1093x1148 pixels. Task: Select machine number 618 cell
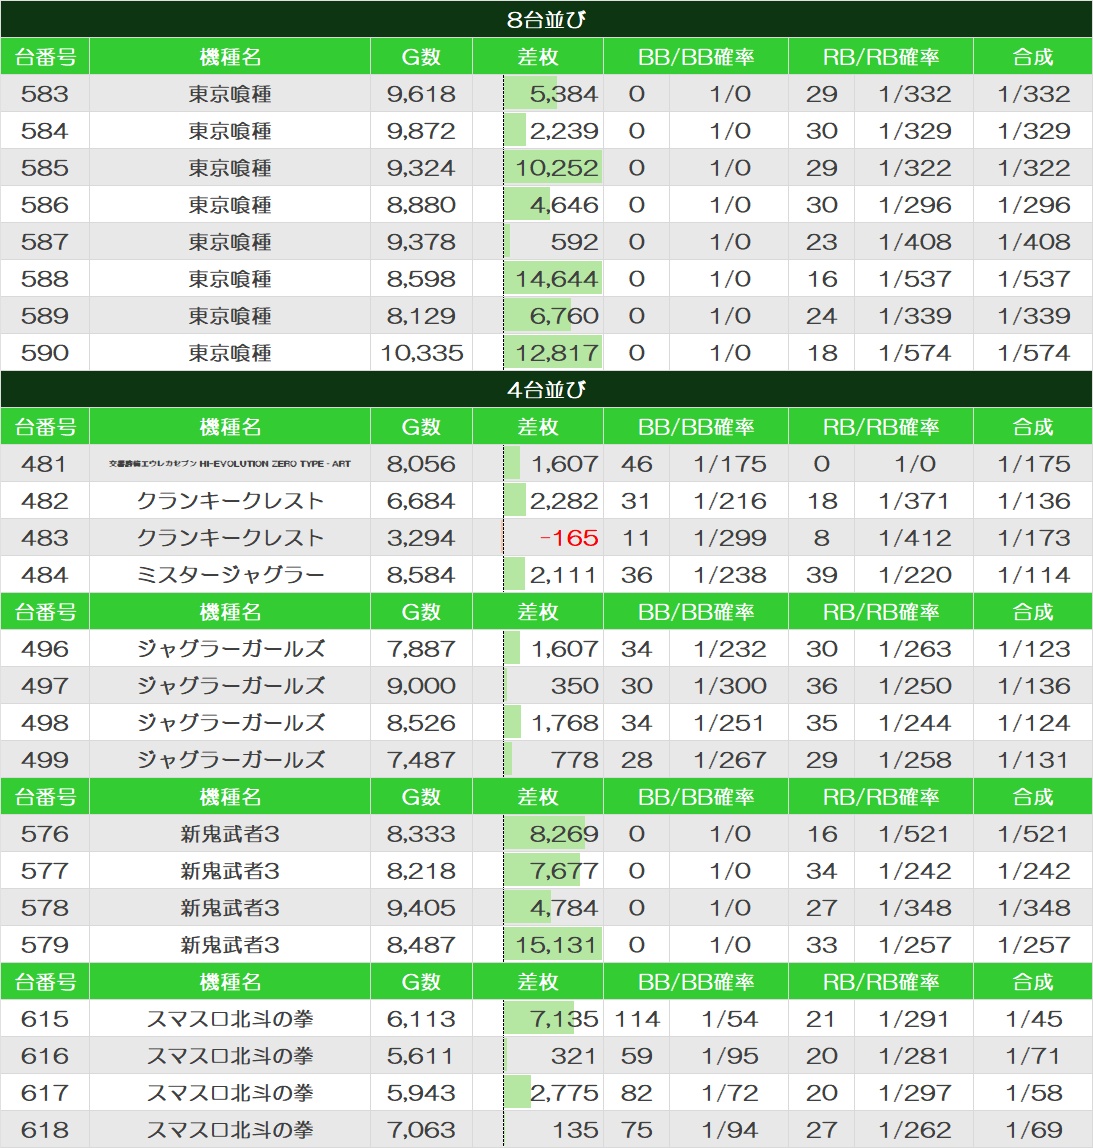45,1130
